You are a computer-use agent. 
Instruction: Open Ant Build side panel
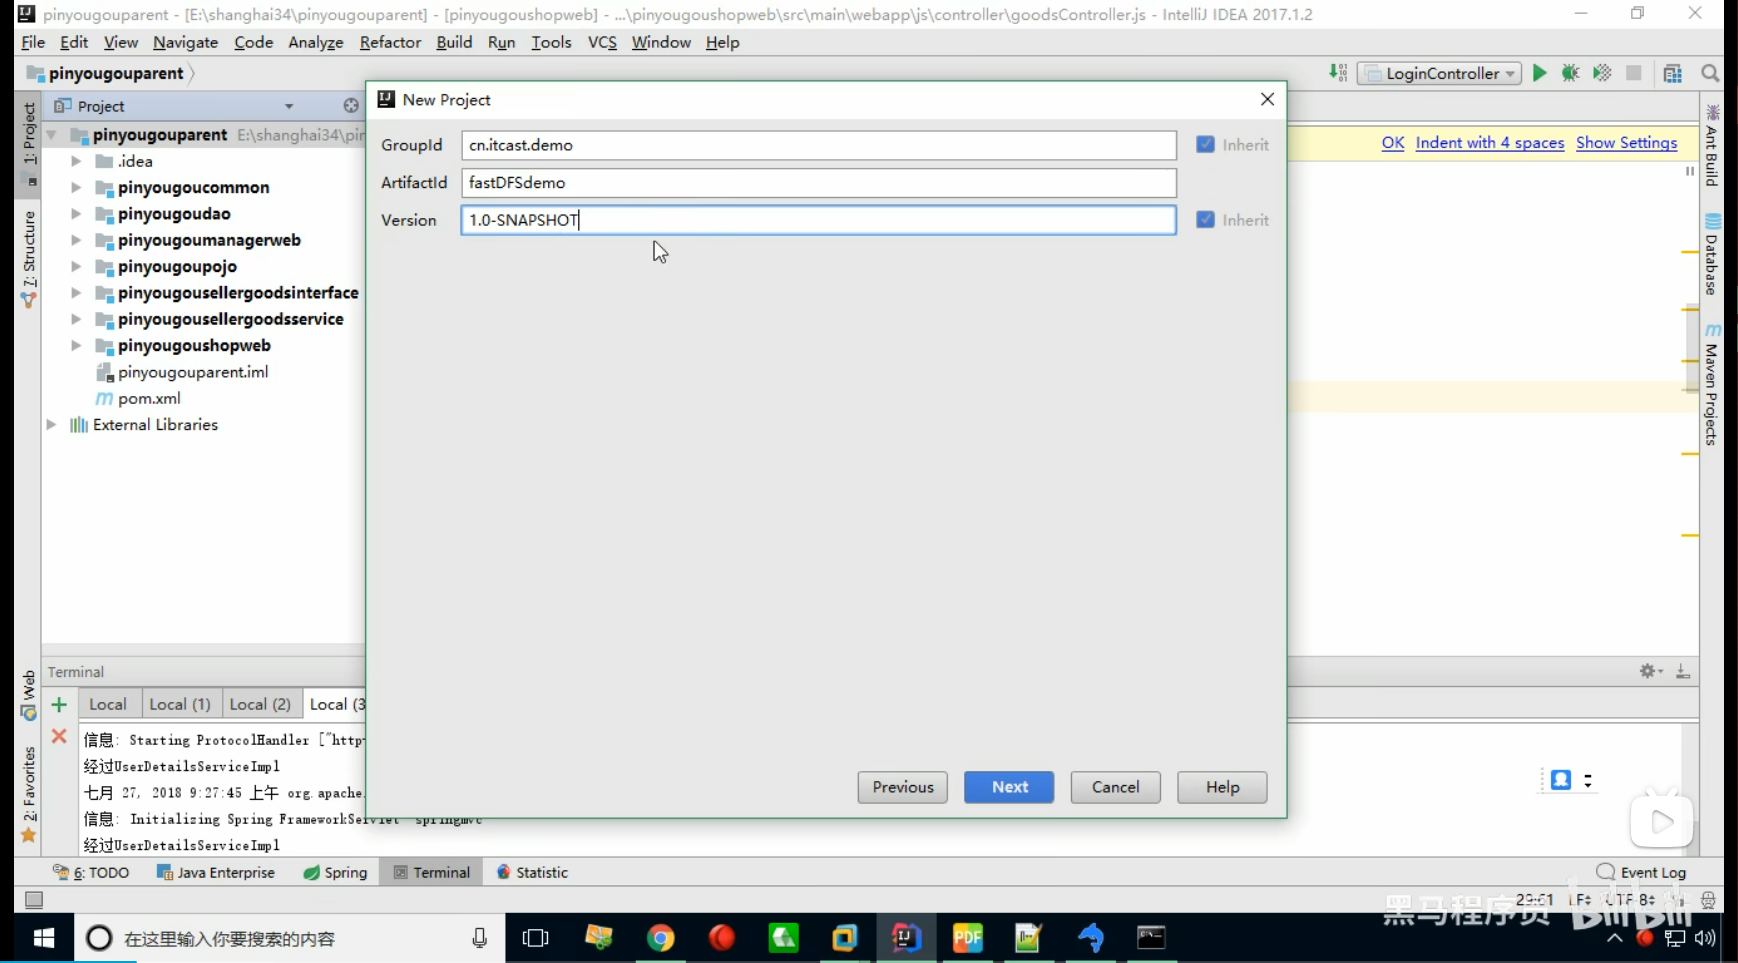click(x=1712, y=146)
